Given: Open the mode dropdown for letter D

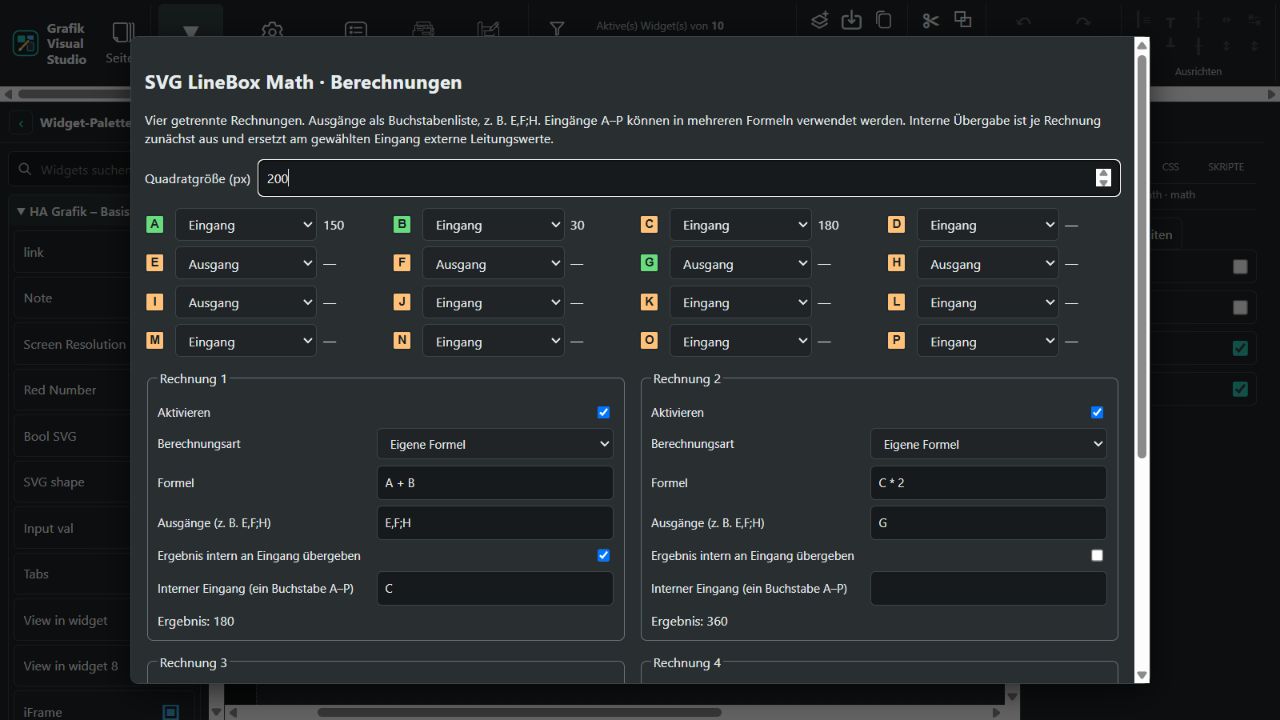Looking at the screenshot, I should pos(987,225).
